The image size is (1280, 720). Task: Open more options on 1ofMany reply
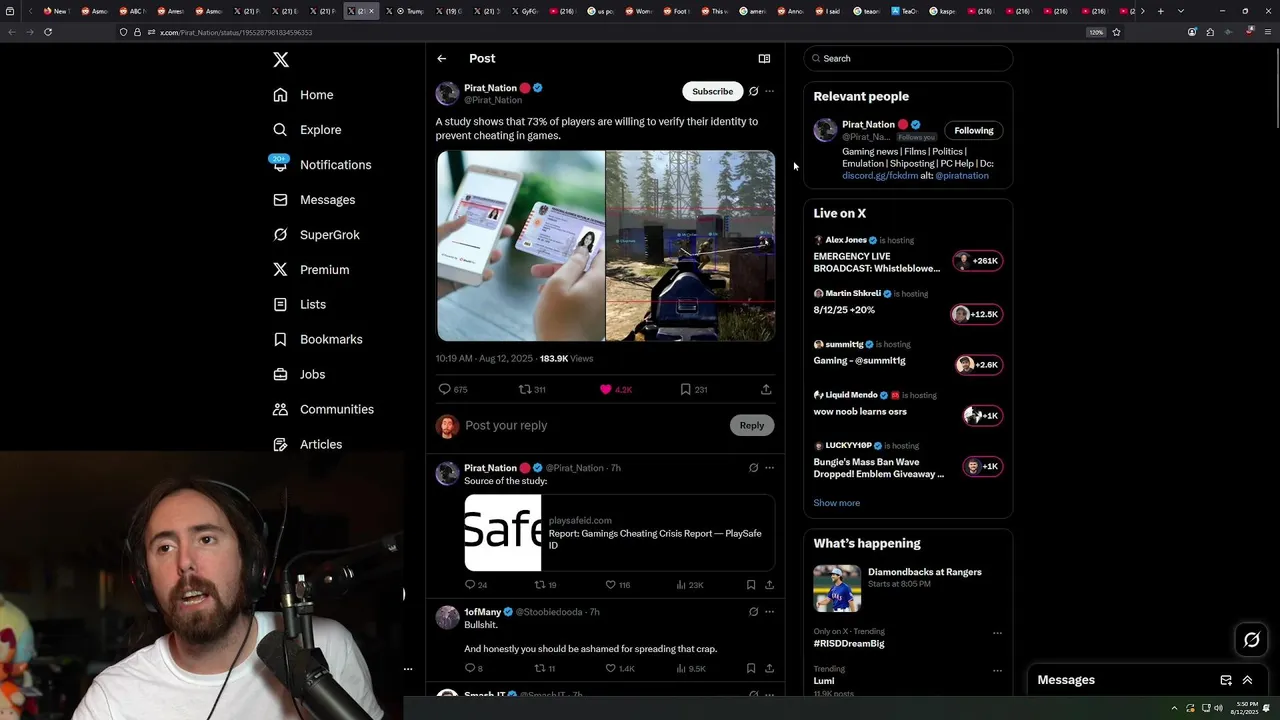(769, 612)
